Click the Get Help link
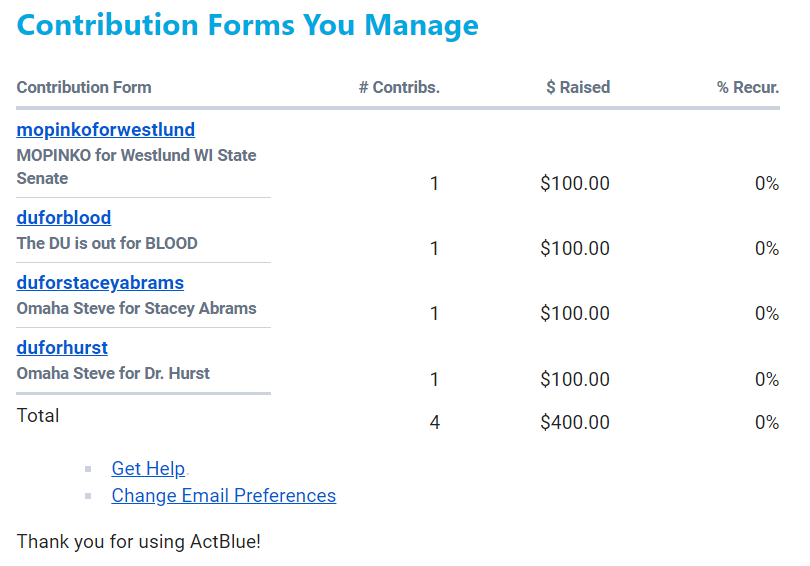This screenshot has height=566, width=810. click(148, 469)
